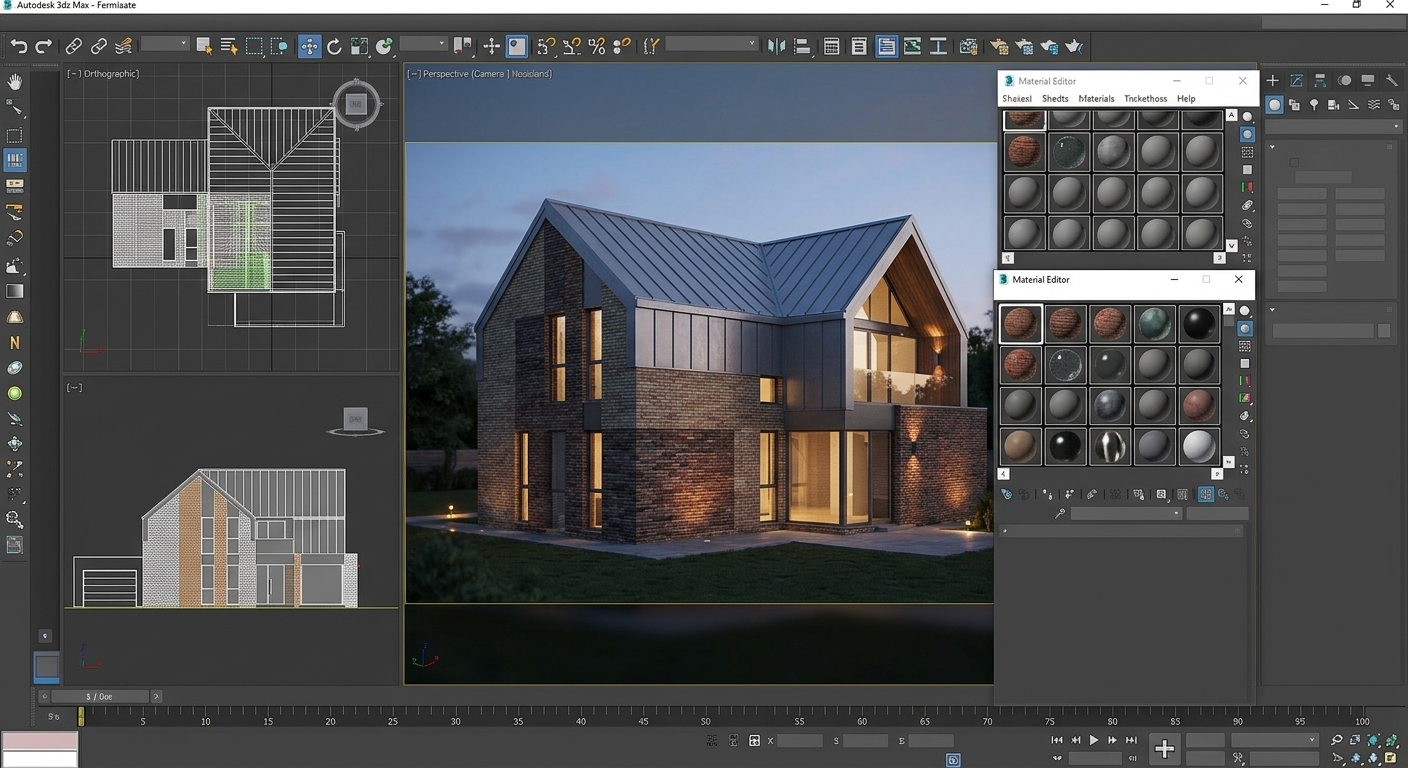Viewport: 1408px width, 768px height.
Task: Select the white material sphere sample slot
Action: tap(1199, 447)
